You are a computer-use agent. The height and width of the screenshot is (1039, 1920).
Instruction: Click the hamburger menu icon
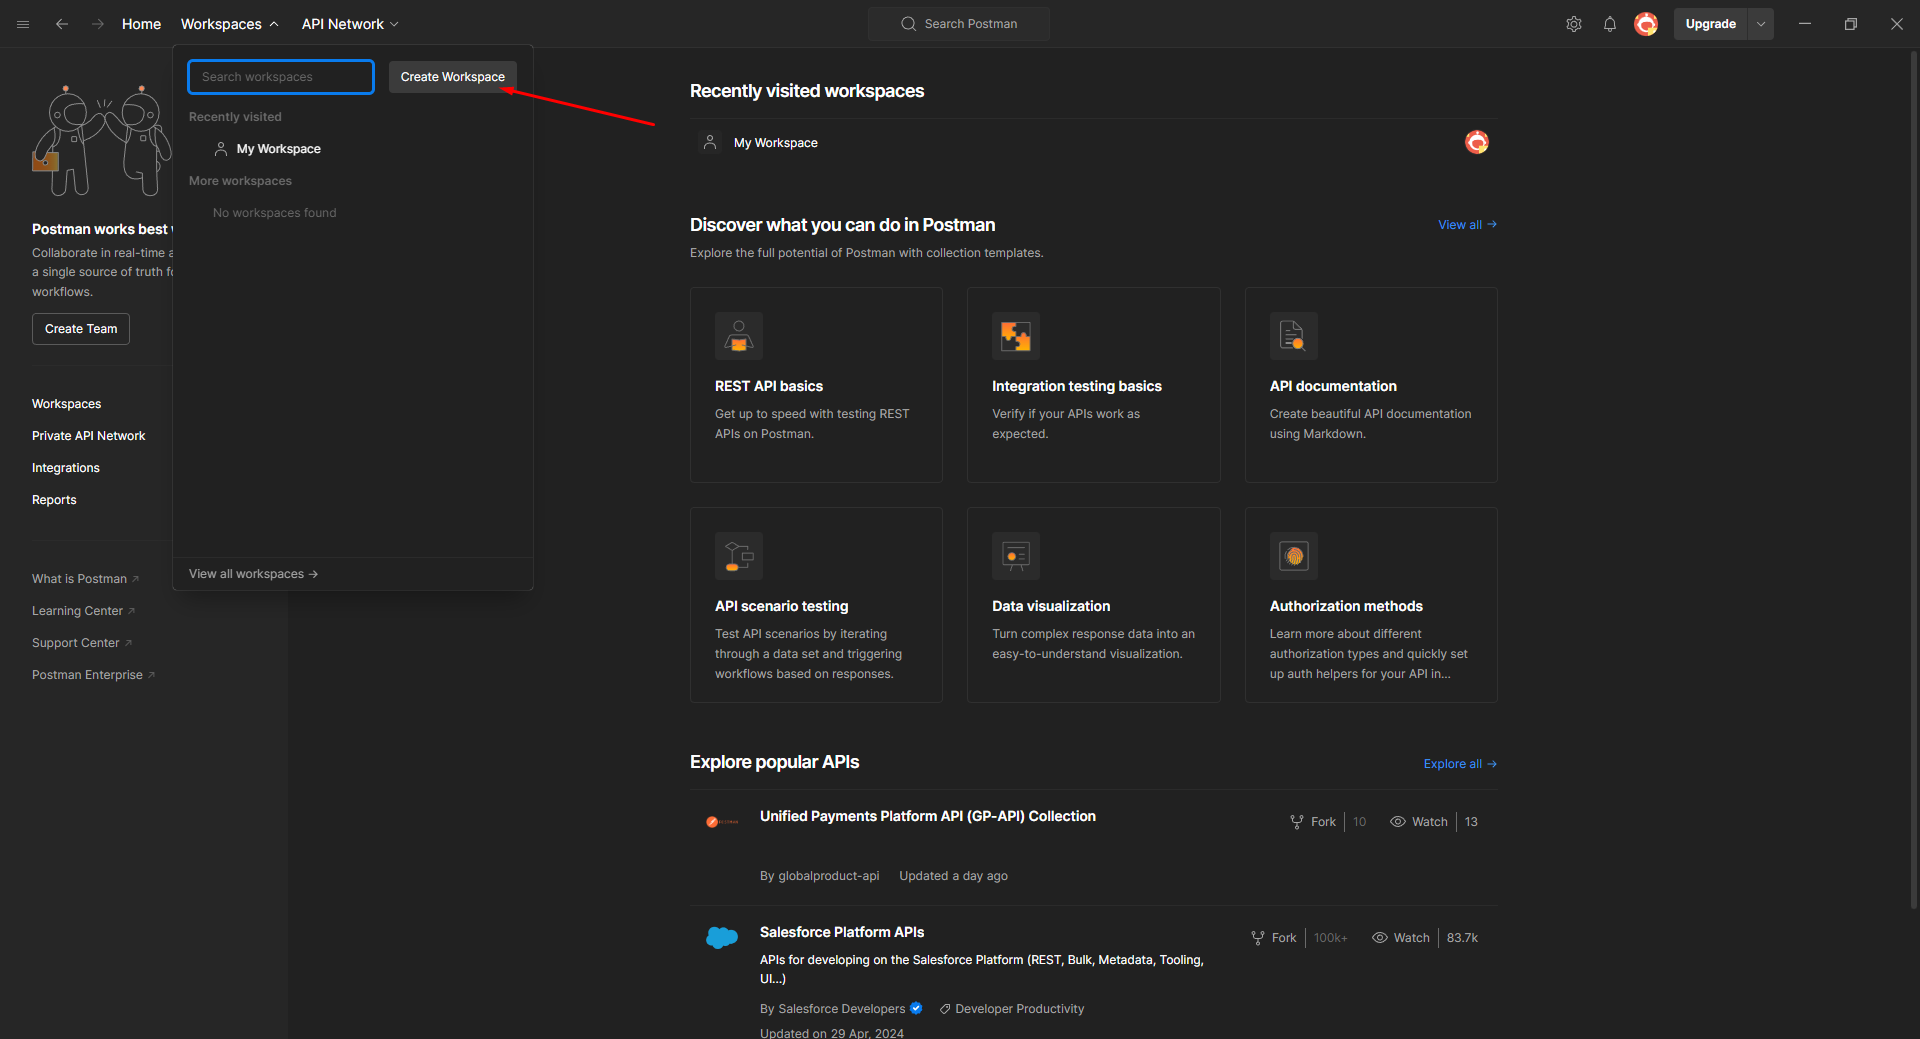point(23,24)
